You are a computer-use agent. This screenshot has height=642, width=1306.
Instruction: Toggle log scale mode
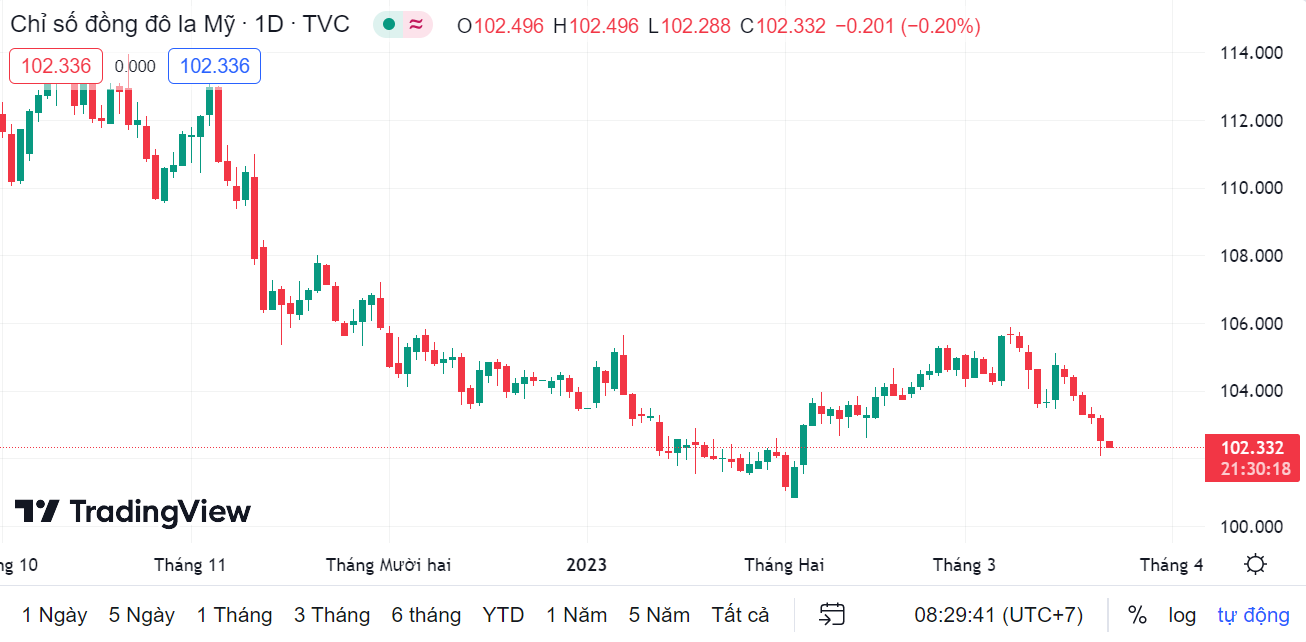coord(1182,614)
